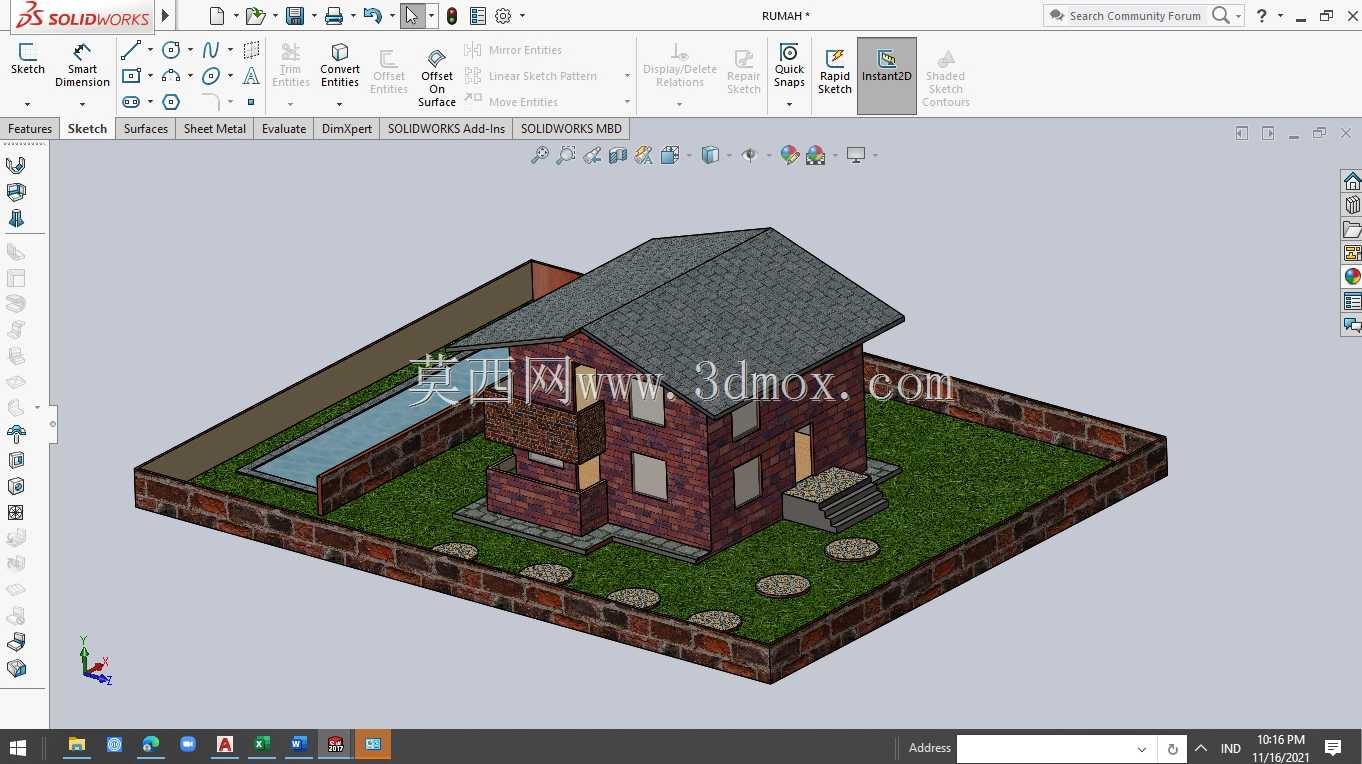
Task: Select the Ellipse sketch tool
Action: pos(211,76)
